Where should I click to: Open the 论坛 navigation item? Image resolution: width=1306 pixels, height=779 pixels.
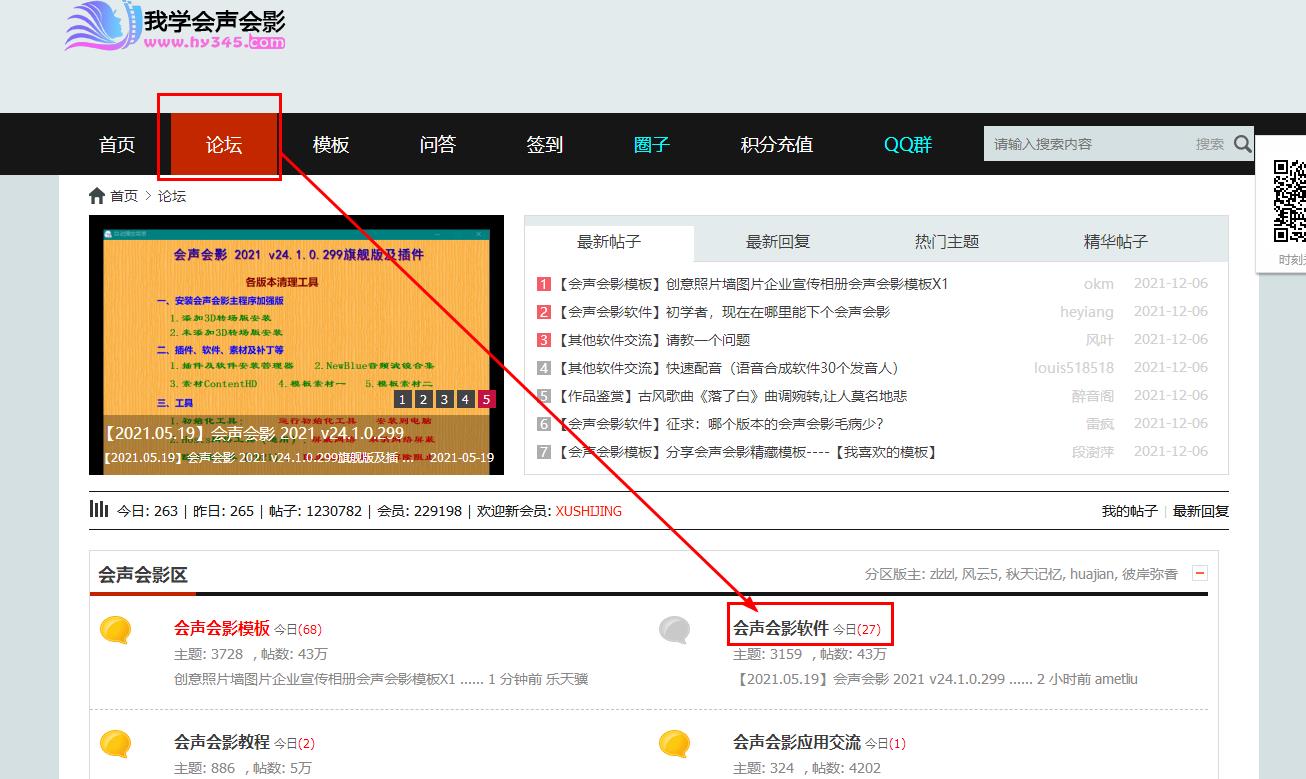pos(224,144)
